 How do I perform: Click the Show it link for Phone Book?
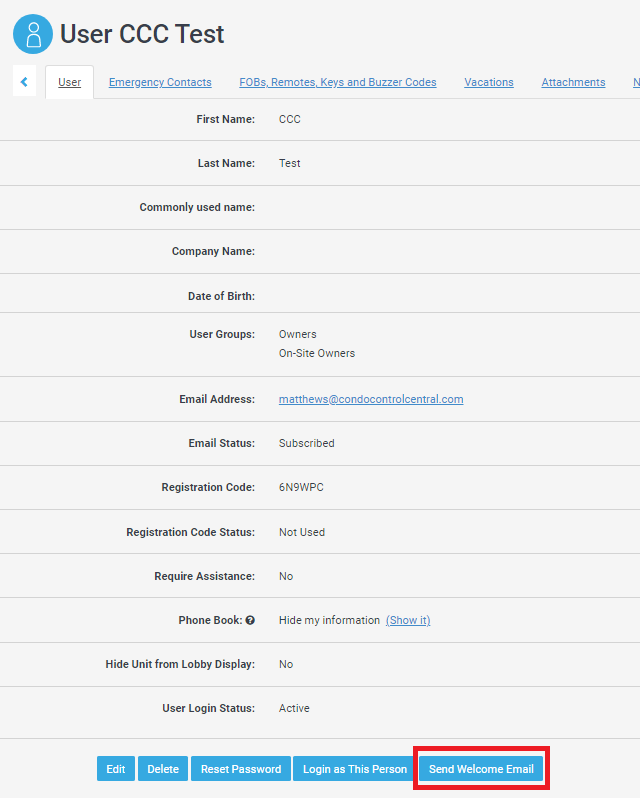408,620
